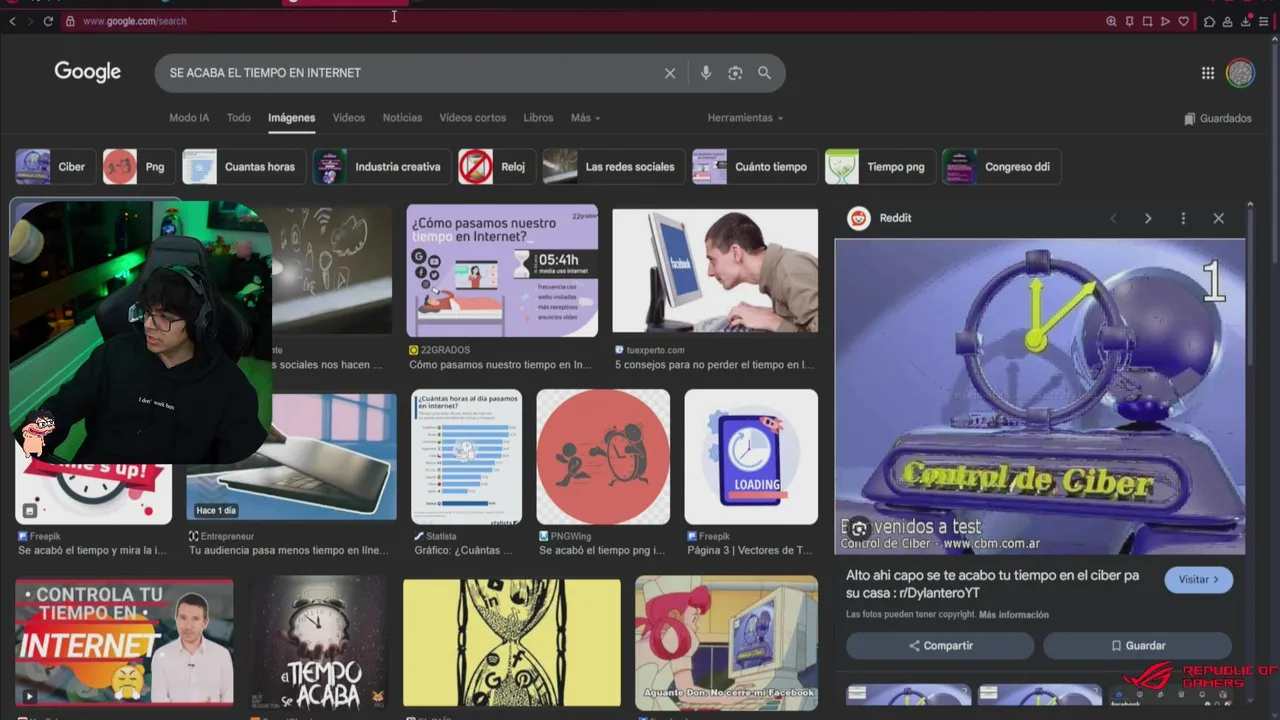The image size is (1280, 720).
Task: Open the El Tiempo se Acaba thumbnail
Action: tap(318, 643)
